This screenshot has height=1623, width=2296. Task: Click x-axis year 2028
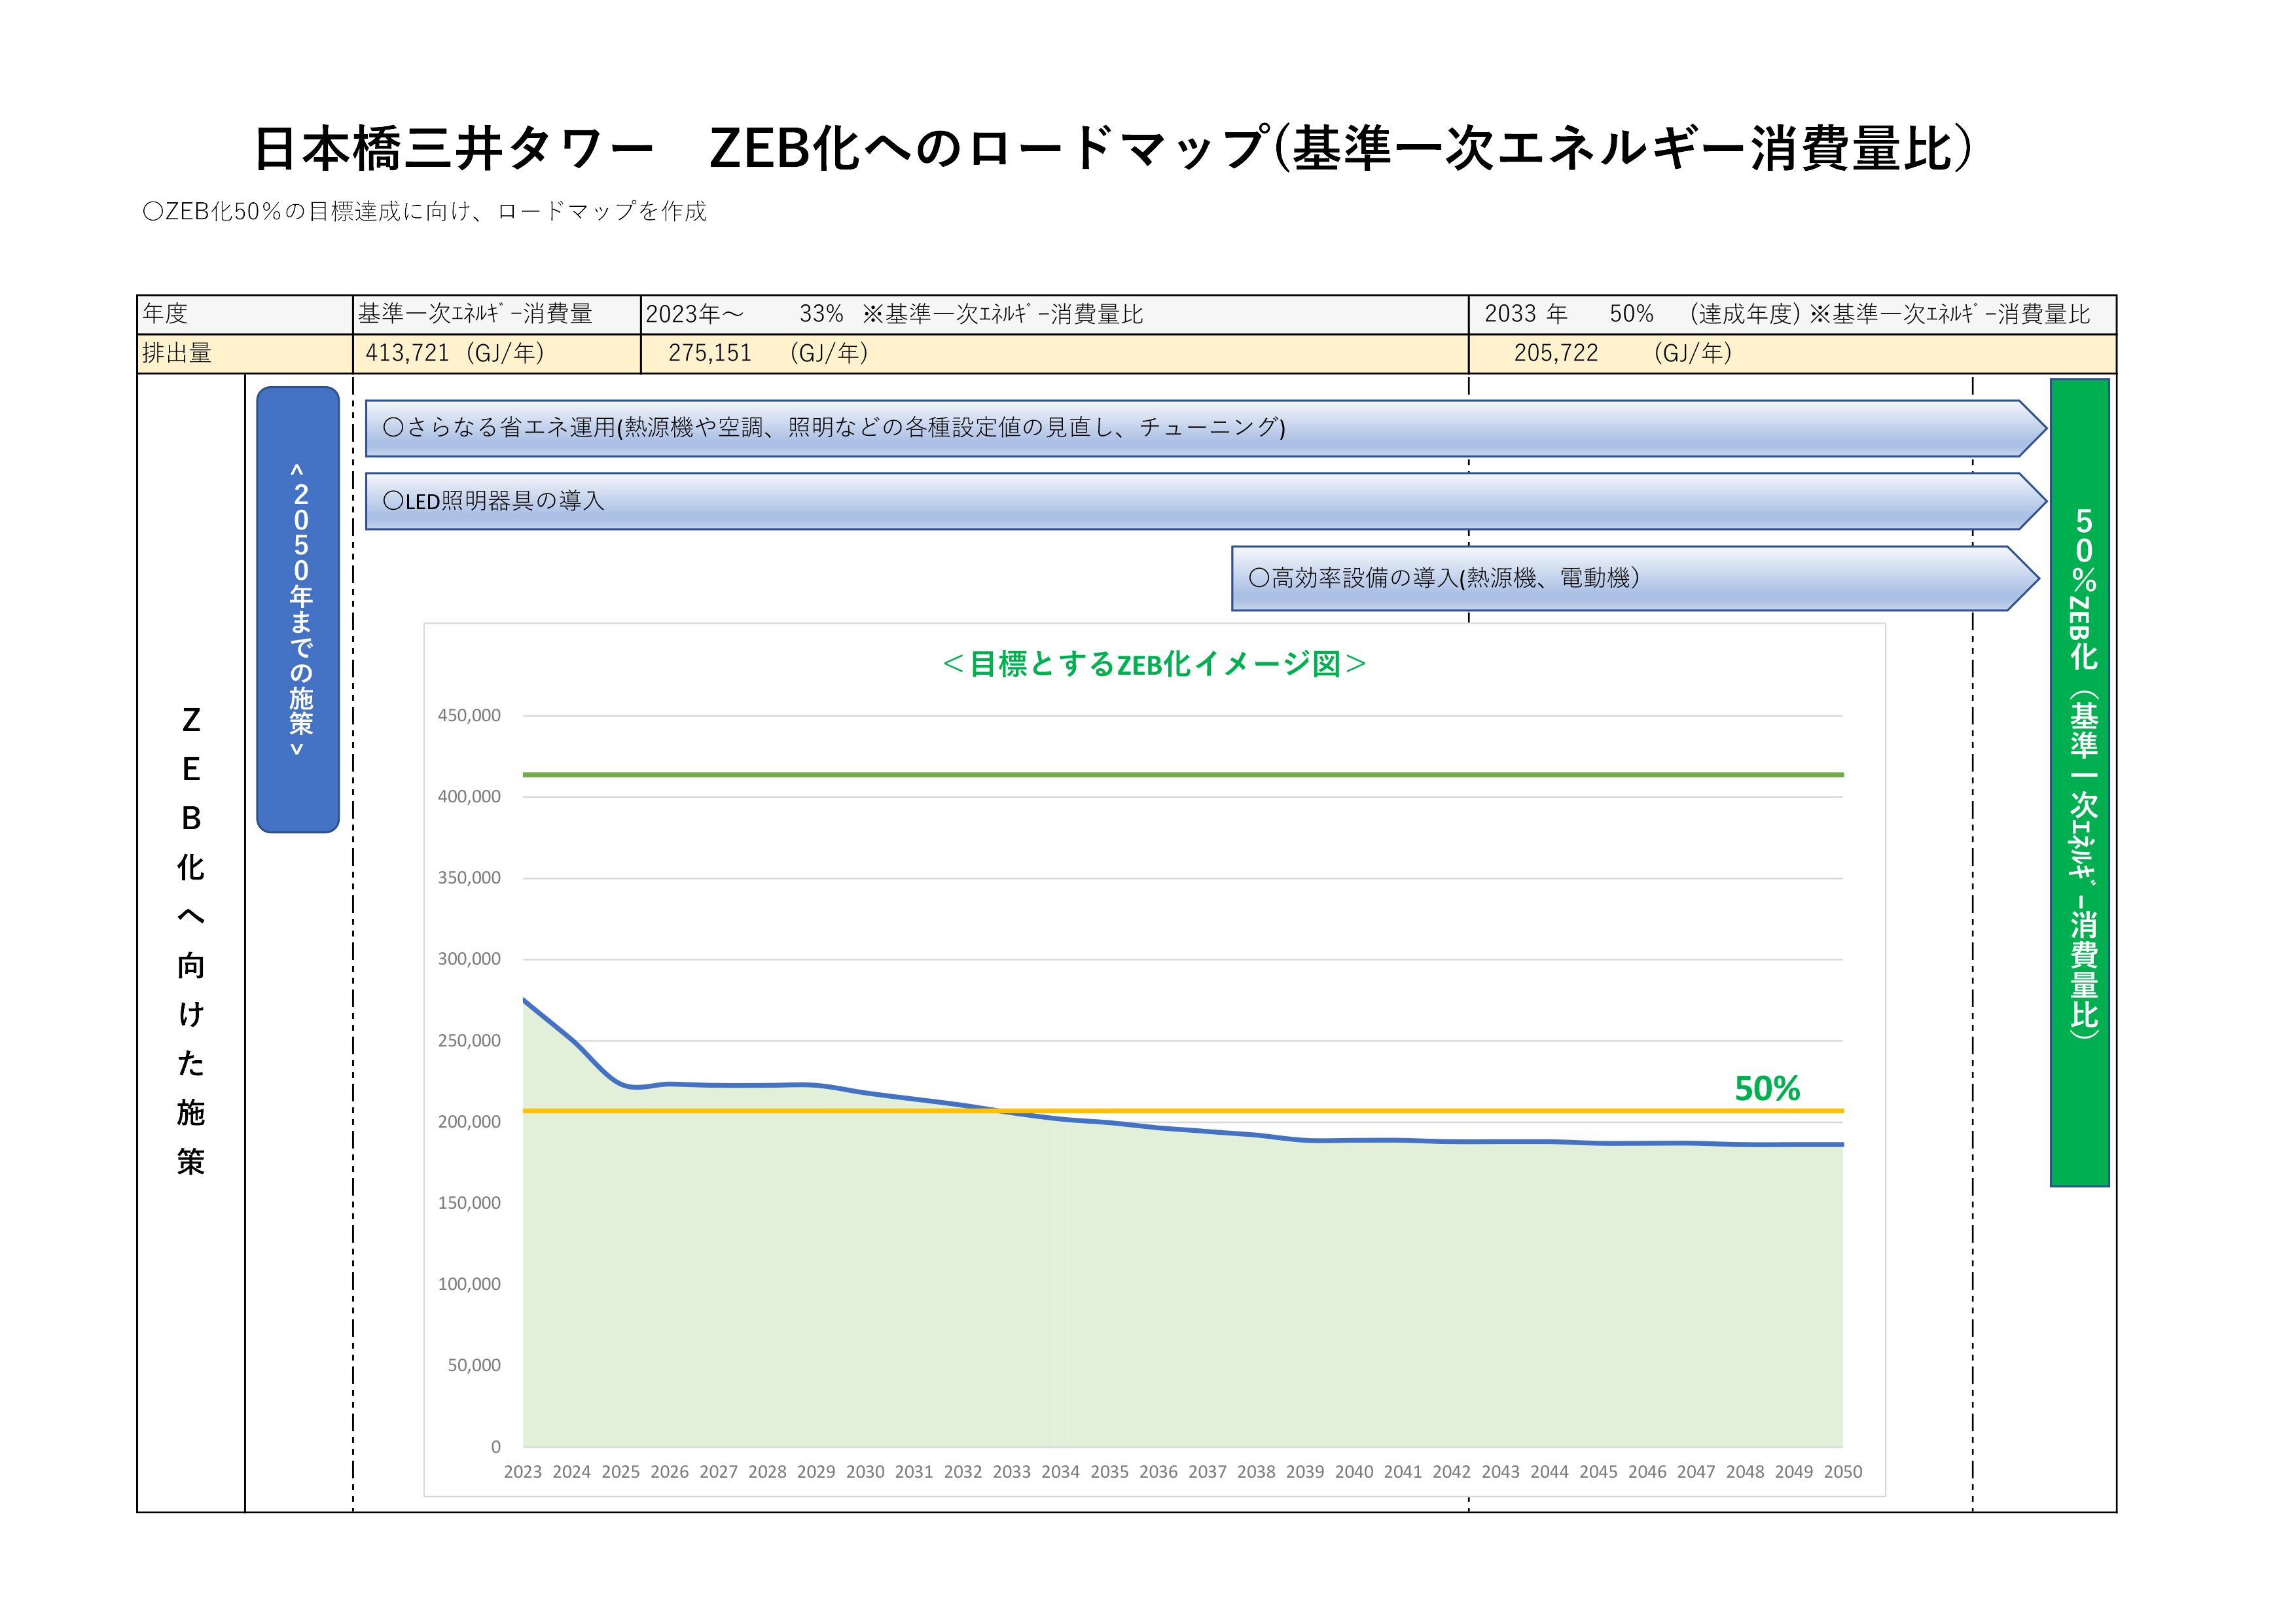tap(767, 1472)
